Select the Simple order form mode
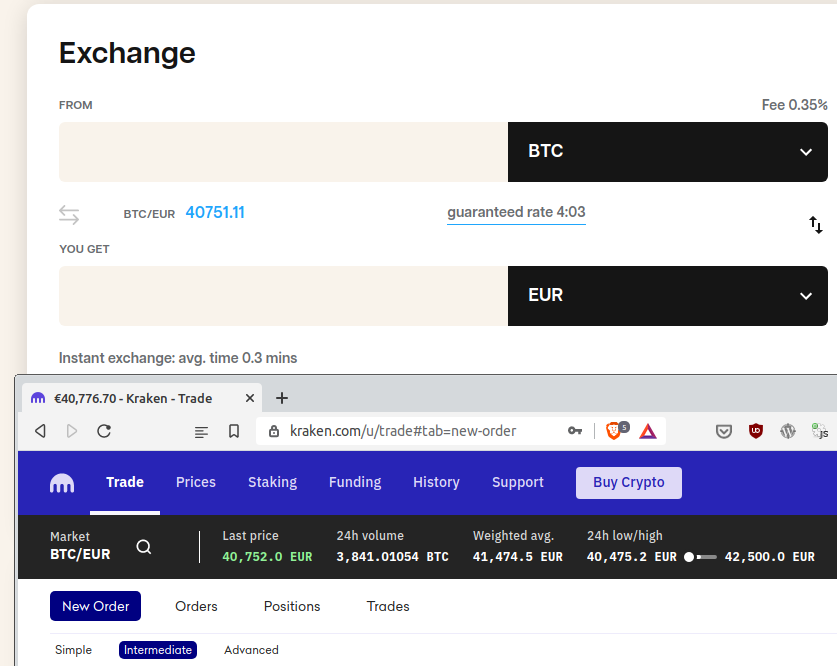Viewport: 837px width, 666px height. [73, 650]
